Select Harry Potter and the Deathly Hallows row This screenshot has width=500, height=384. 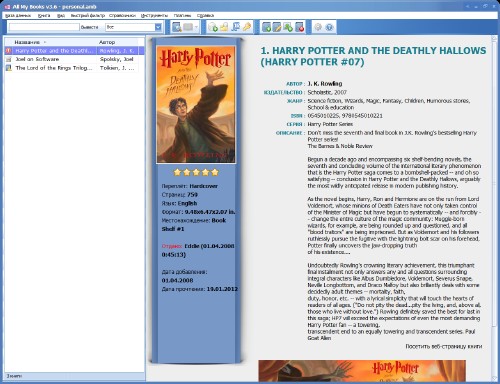74,51
